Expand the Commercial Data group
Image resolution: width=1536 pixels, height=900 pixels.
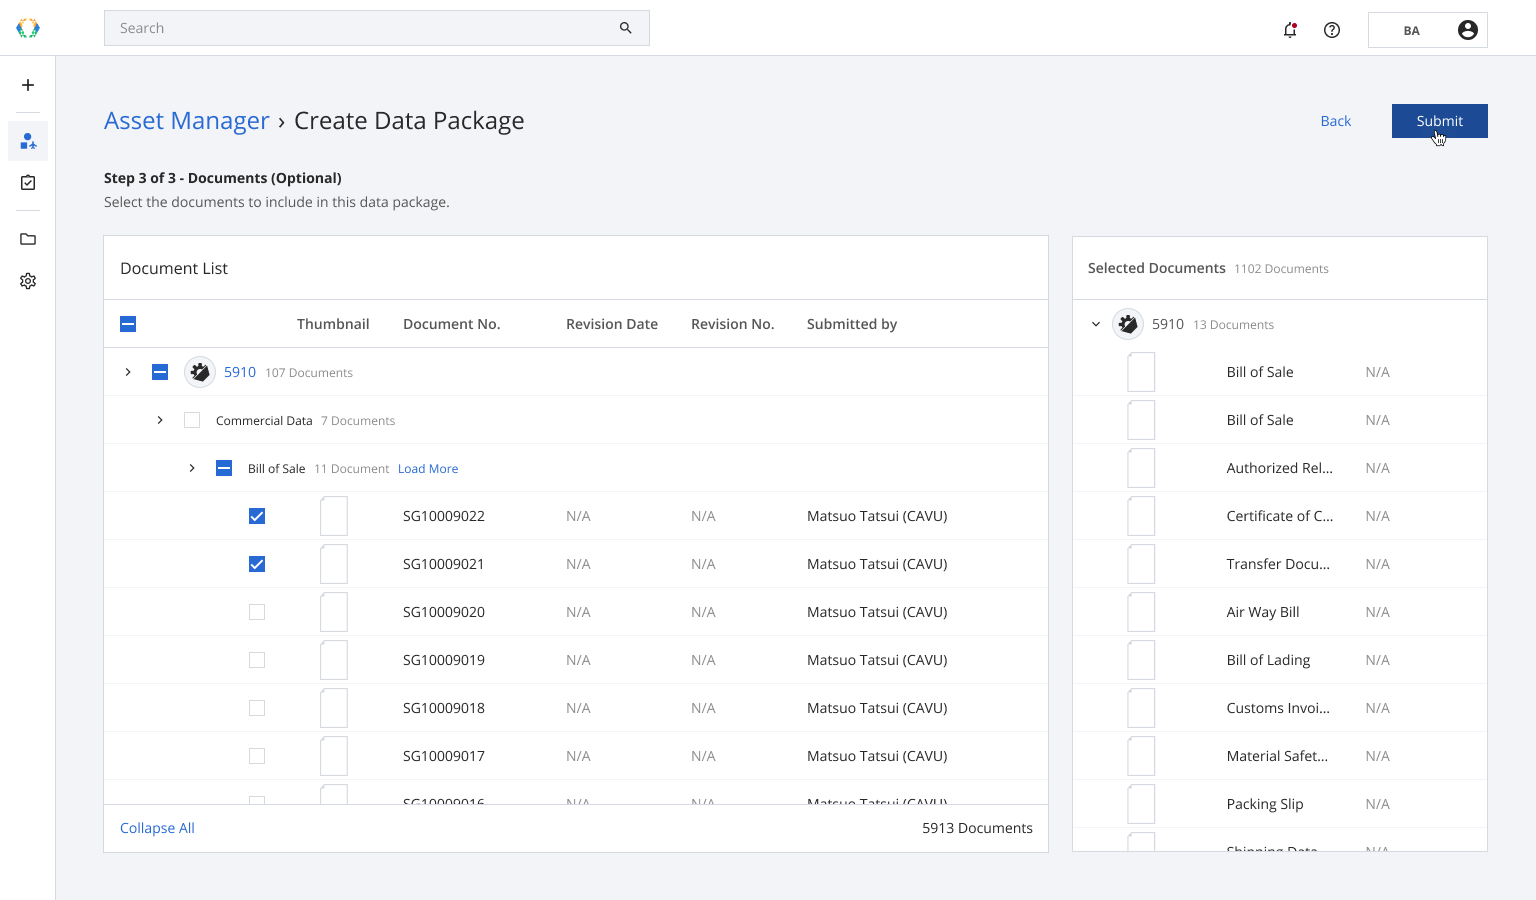[160, 420]
